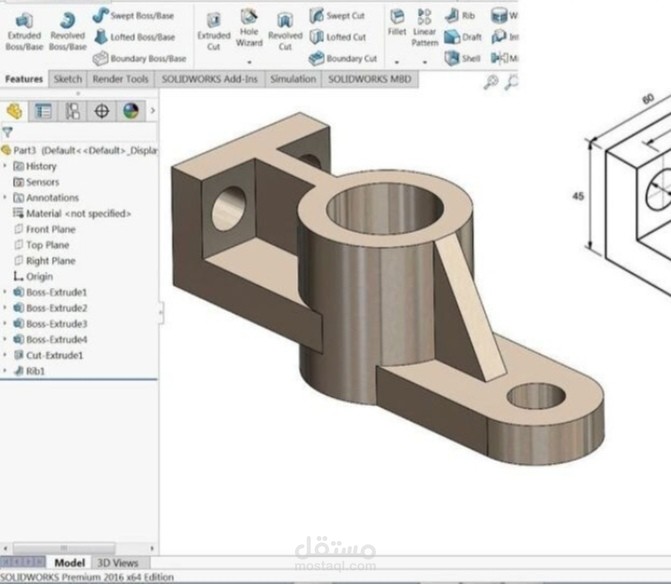671x585 pixels.
Task: Apply the Fillet tool
Action: click(x=397, y=22)
